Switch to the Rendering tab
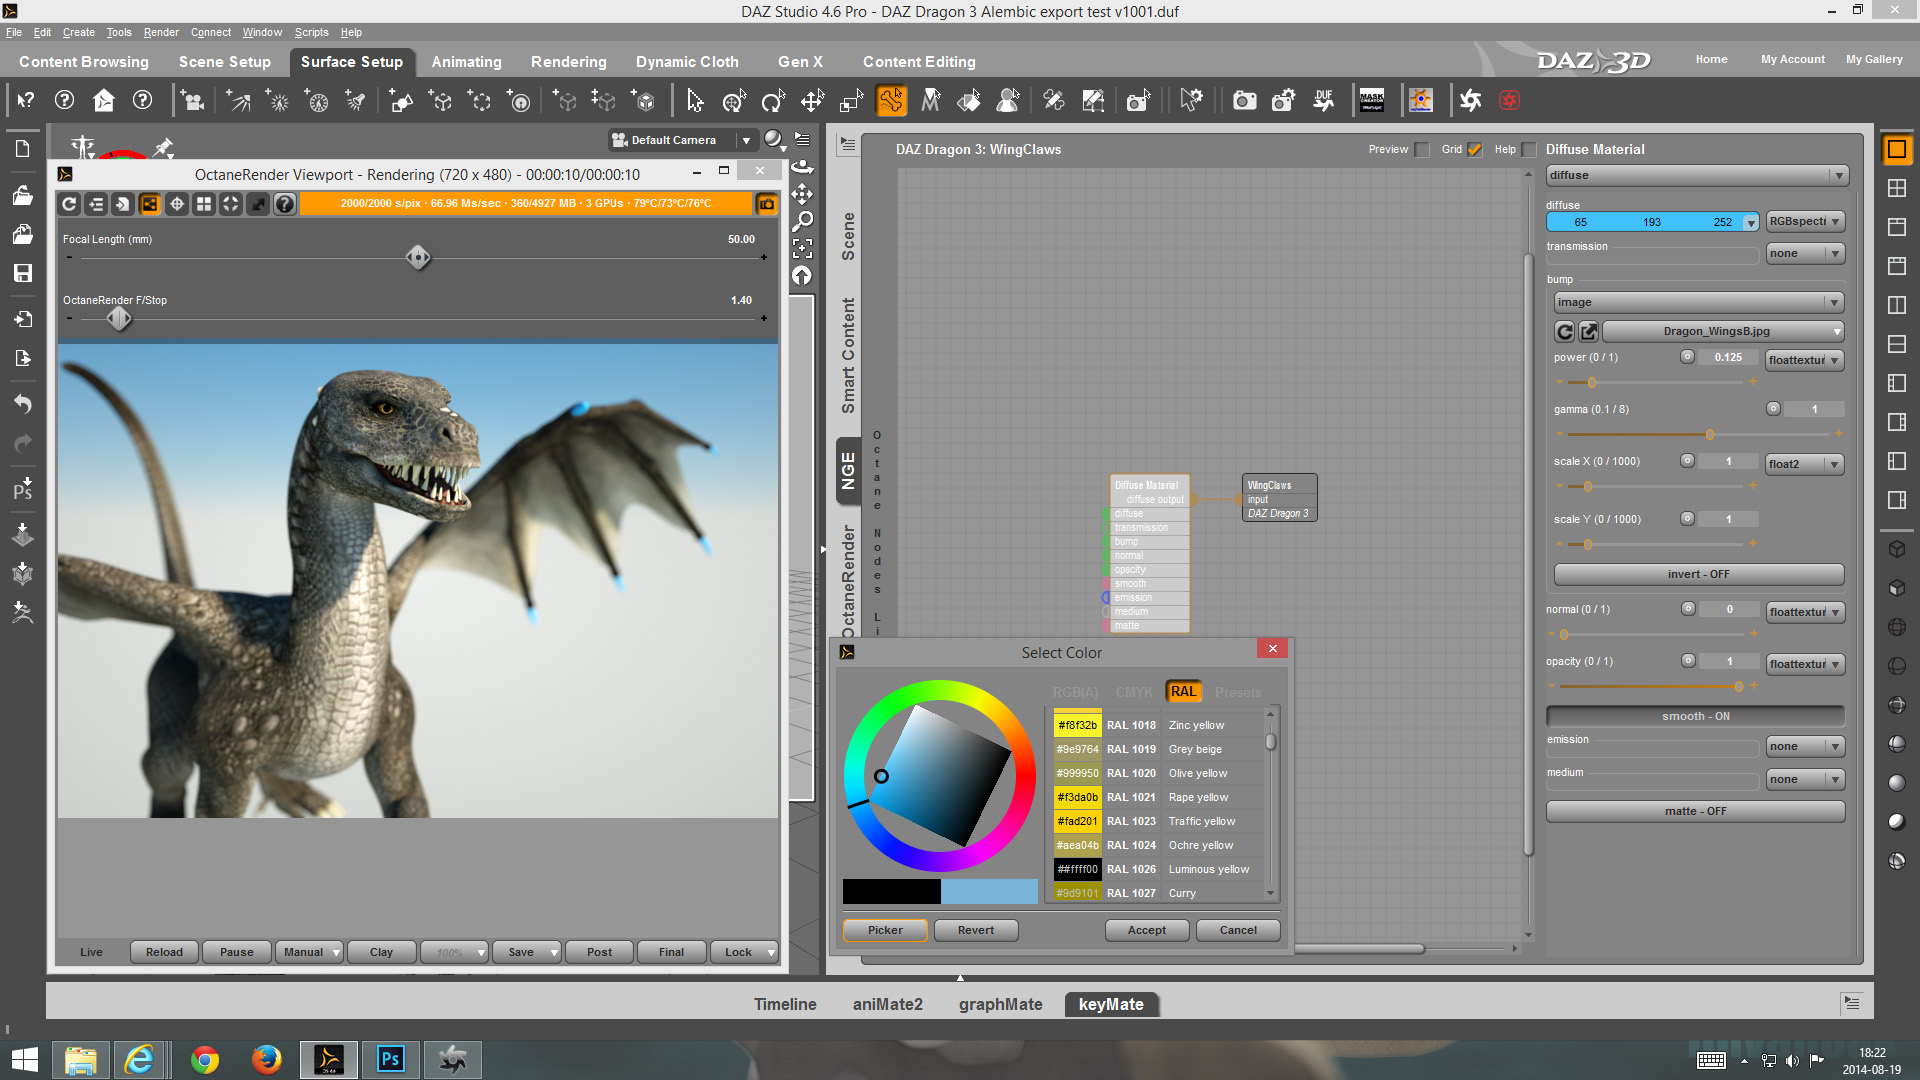This screenshot has width=1920, height=1080. point(568,61)
